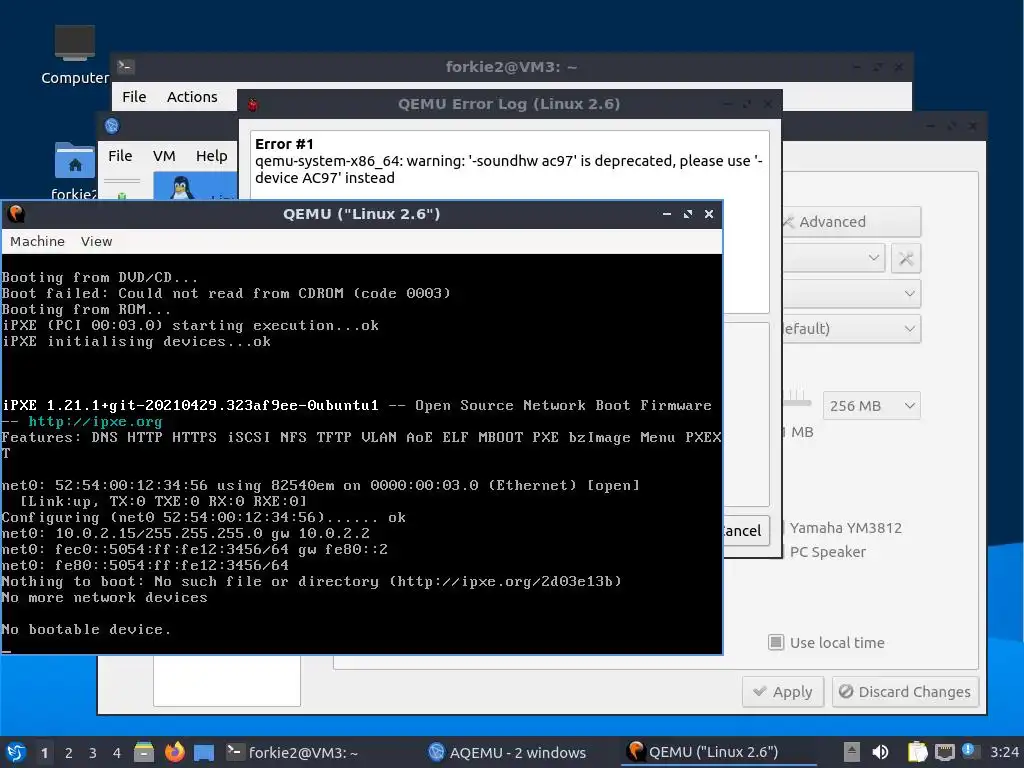Switch to workspace 4
The width and height of the screenshot is (1024, 768).
coord(117,753)
